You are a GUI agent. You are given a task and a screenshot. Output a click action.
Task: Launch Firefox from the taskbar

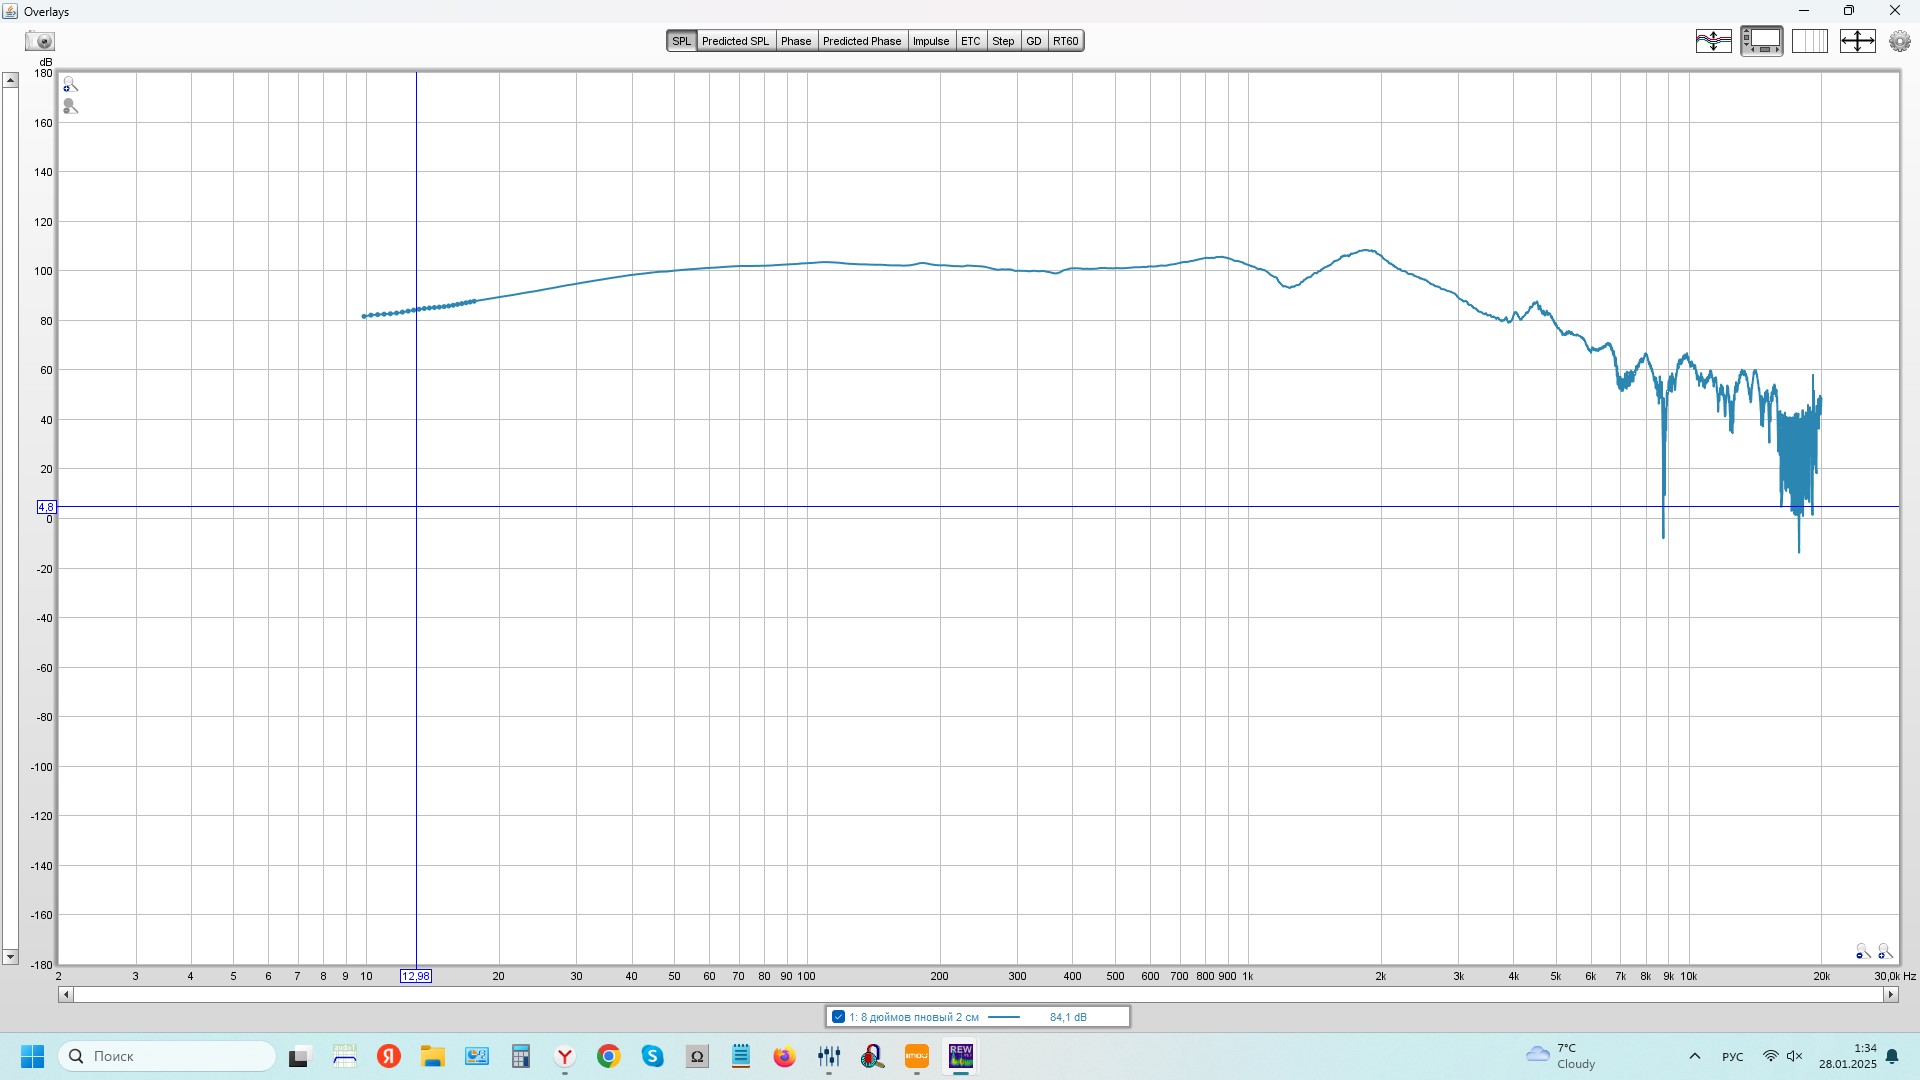[x=785, y=1056]
